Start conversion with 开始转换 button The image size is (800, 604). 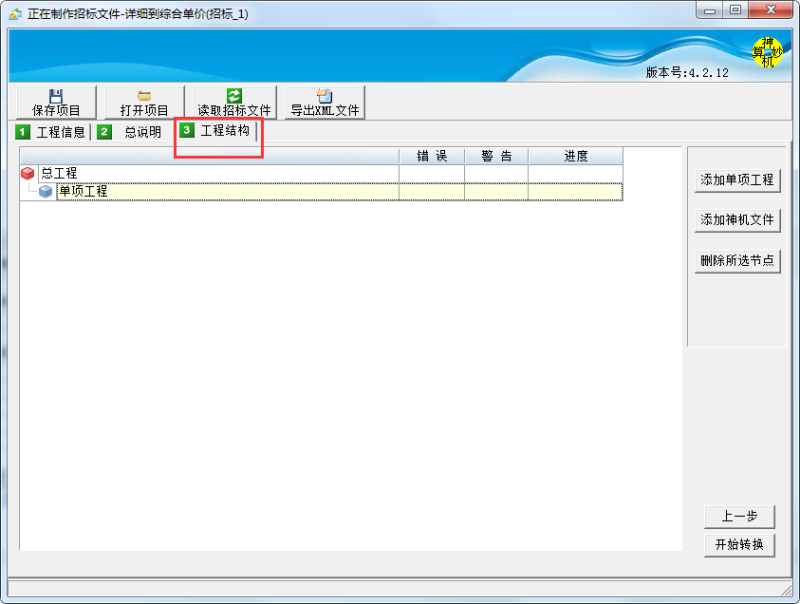pos(738,545)
